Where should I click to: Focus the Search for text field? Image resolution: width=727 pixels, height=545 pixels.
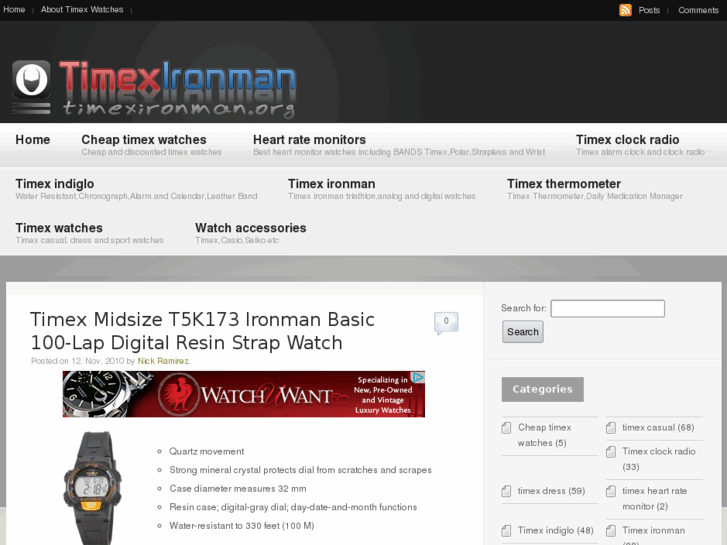[x=607, y=308]
